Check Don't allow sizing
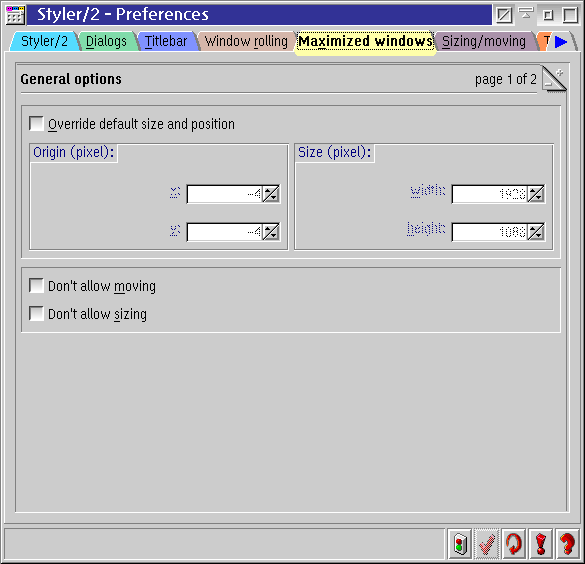 (x=37, y=314)
